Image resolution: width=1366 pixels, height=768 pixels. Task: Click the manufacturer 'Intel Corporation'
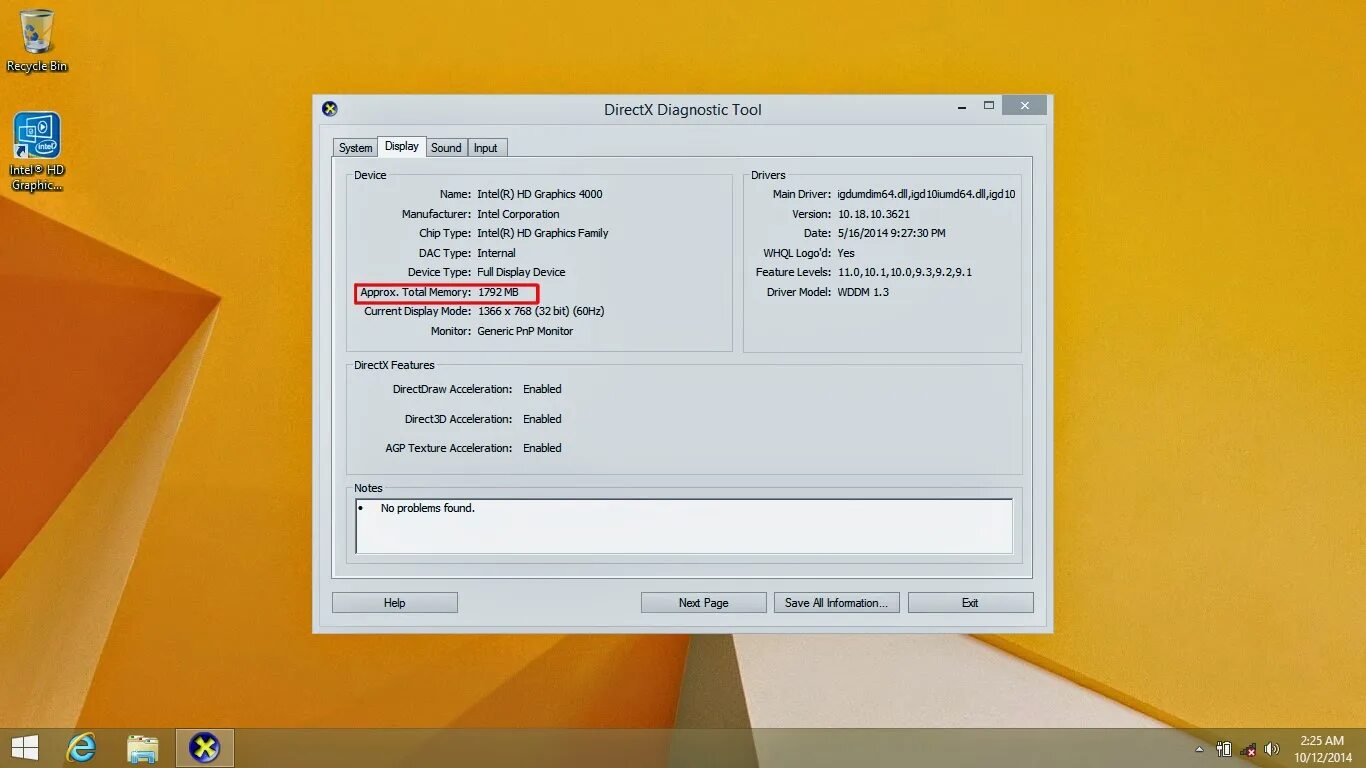[x=518, y=214]
